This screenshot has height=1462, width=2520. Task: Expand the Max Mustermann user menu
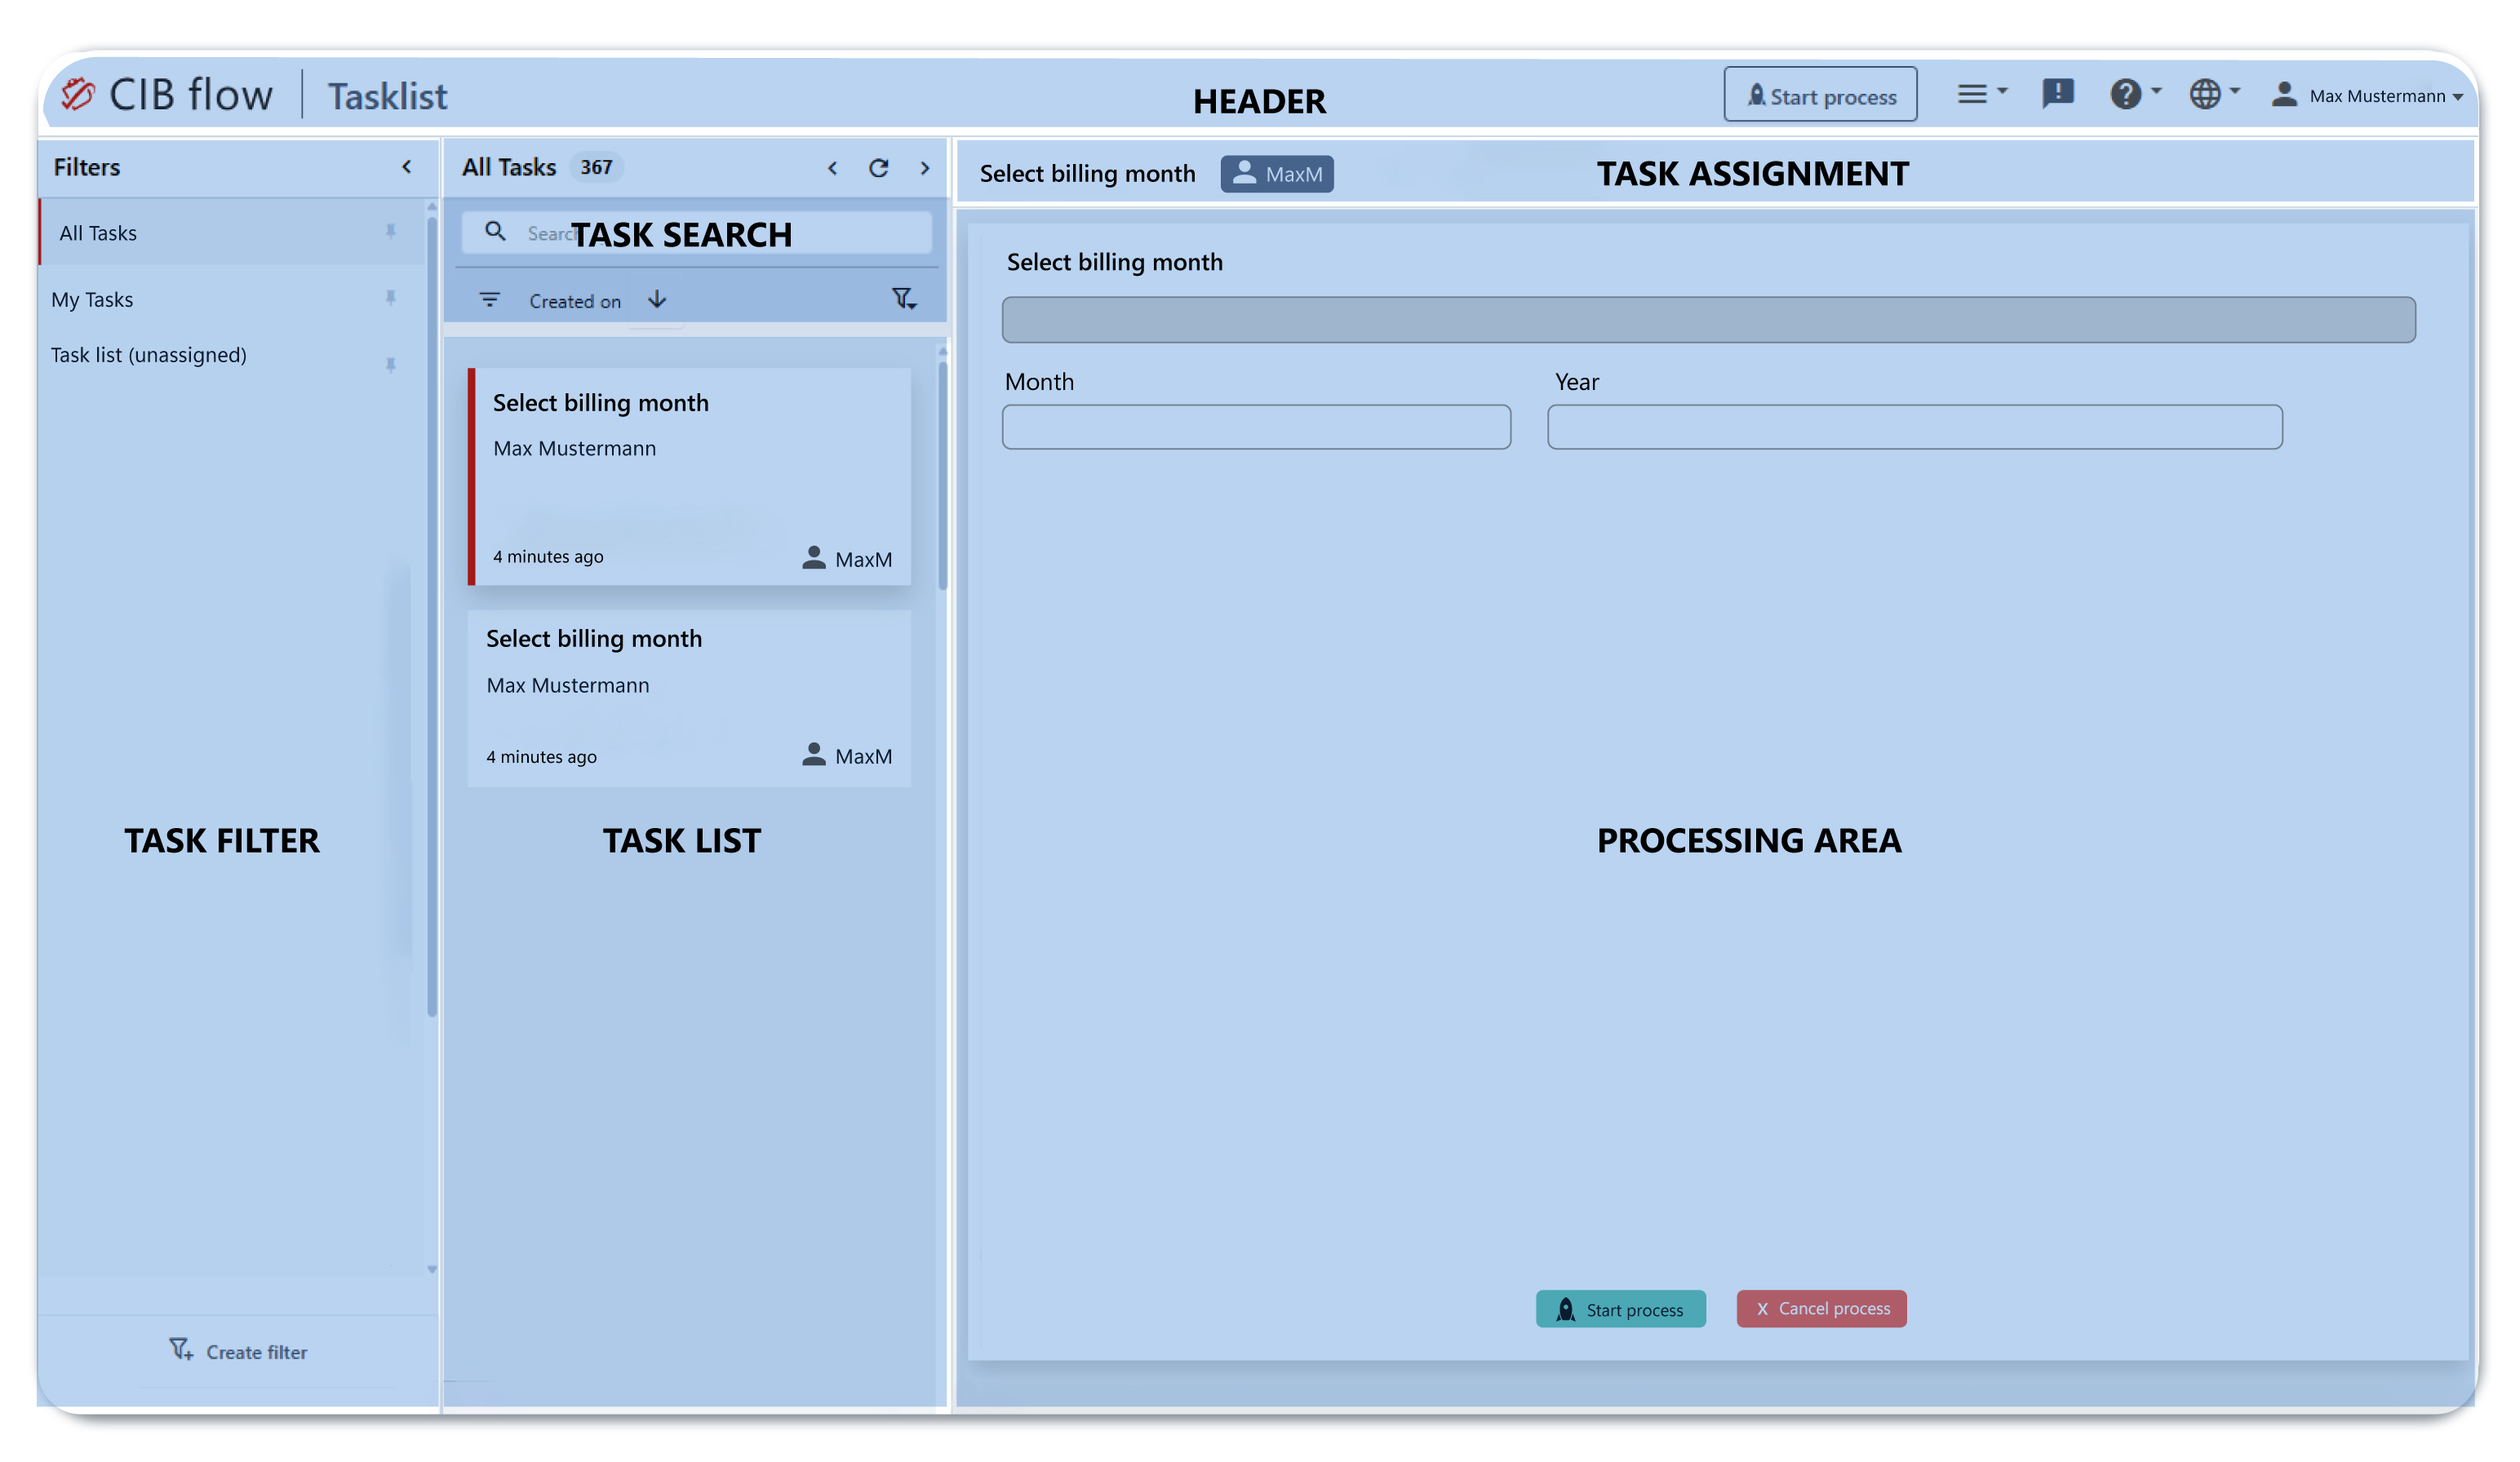click(2378, 96)
